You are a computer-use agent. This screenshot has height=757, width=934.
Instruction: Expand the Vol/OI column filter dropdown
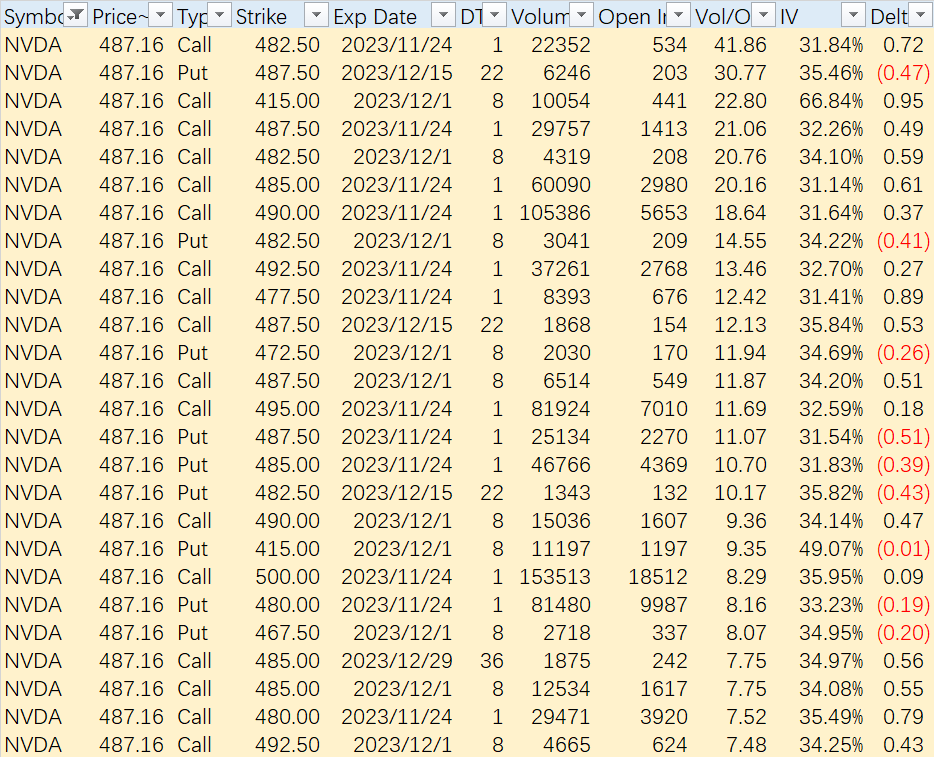763,15
